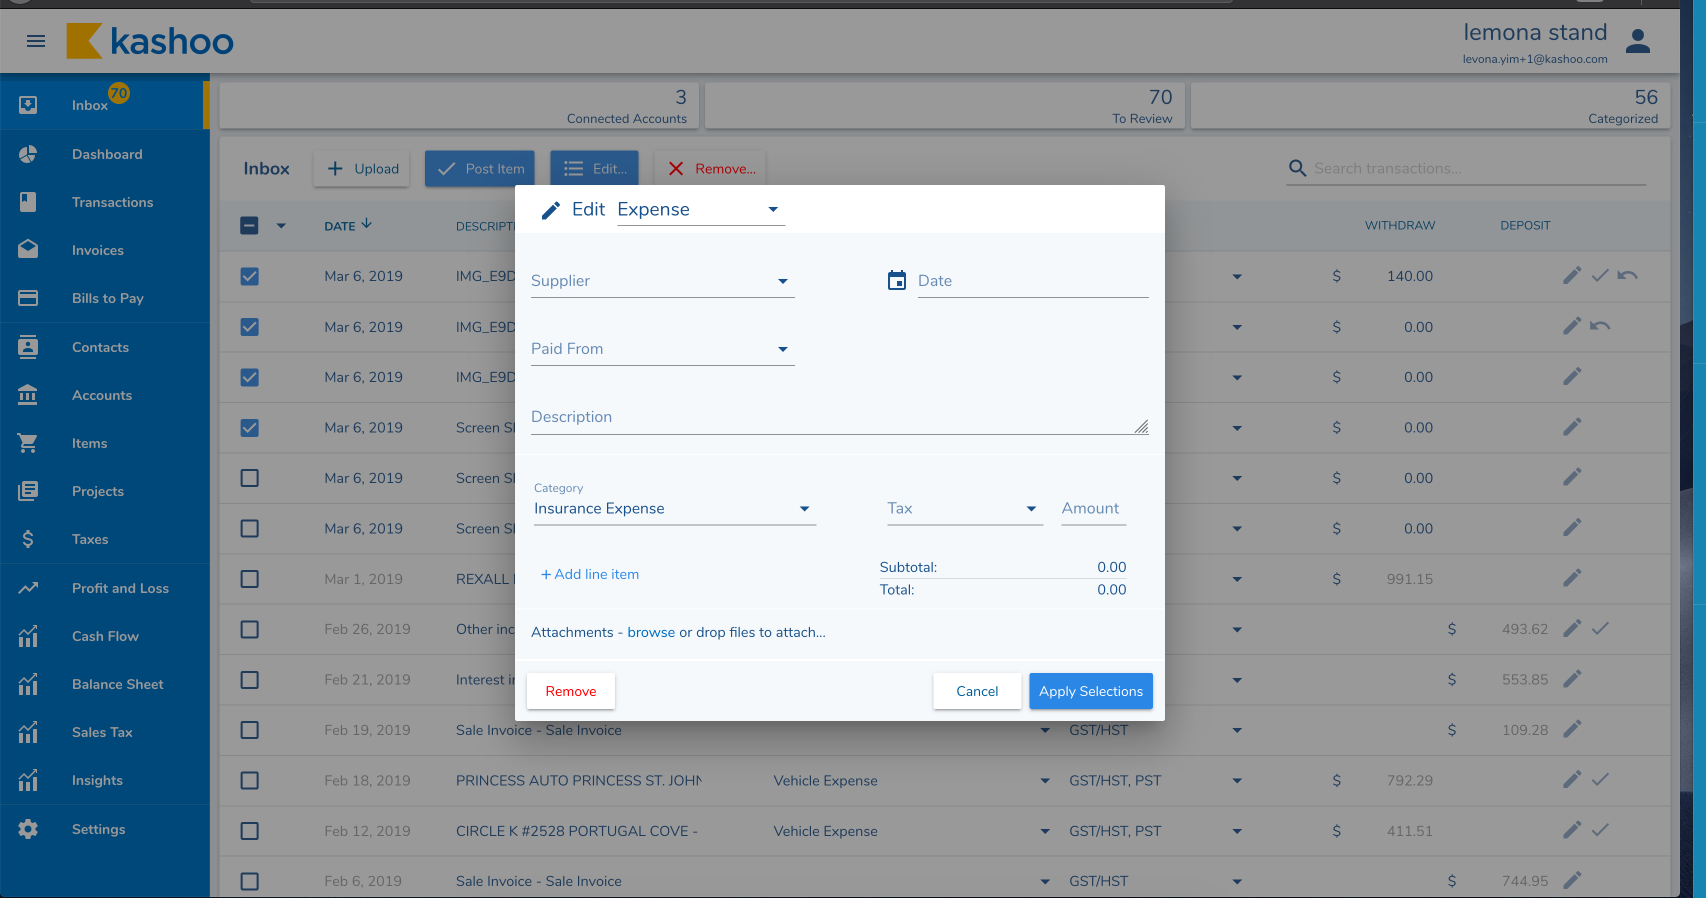Select checkbox for Feb 26, 2019 row
The height and width of the screenshot is (898, 1706).
coord(250,629)
